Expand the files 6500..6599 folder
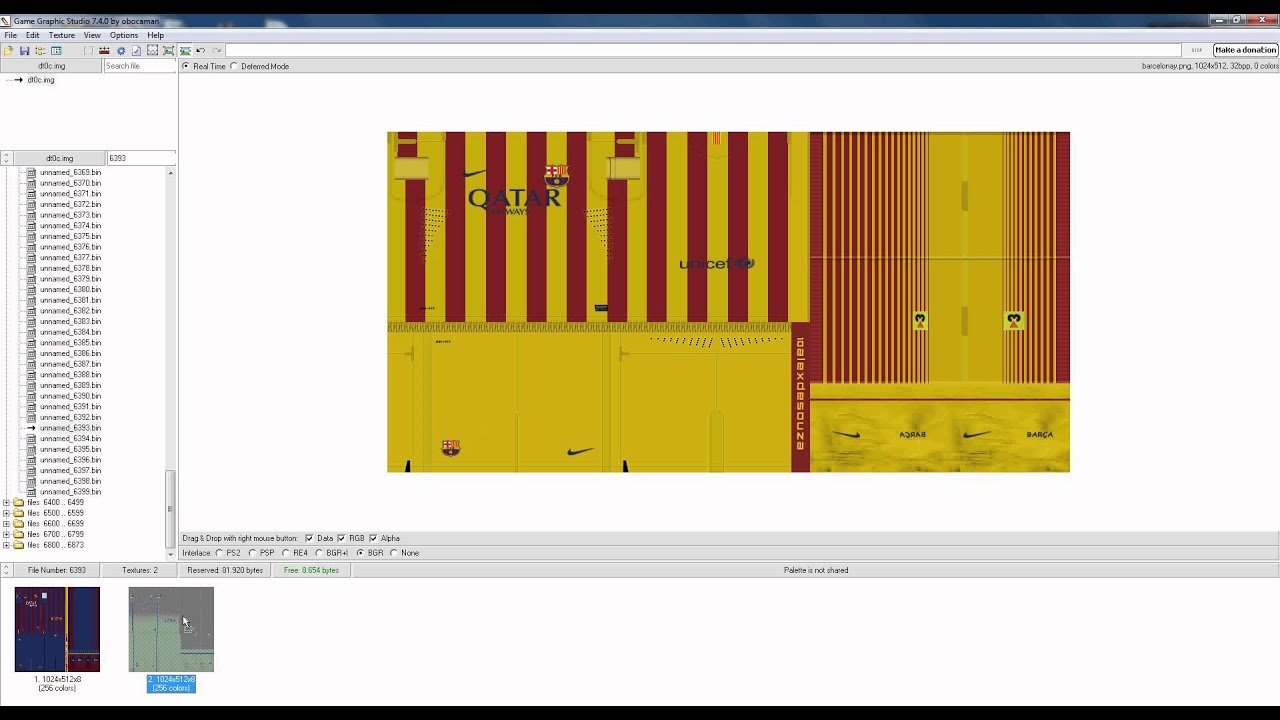Image resolution: width=1280 pixels, height=720 pixels. pyautogui.click(x=6, y=513)
